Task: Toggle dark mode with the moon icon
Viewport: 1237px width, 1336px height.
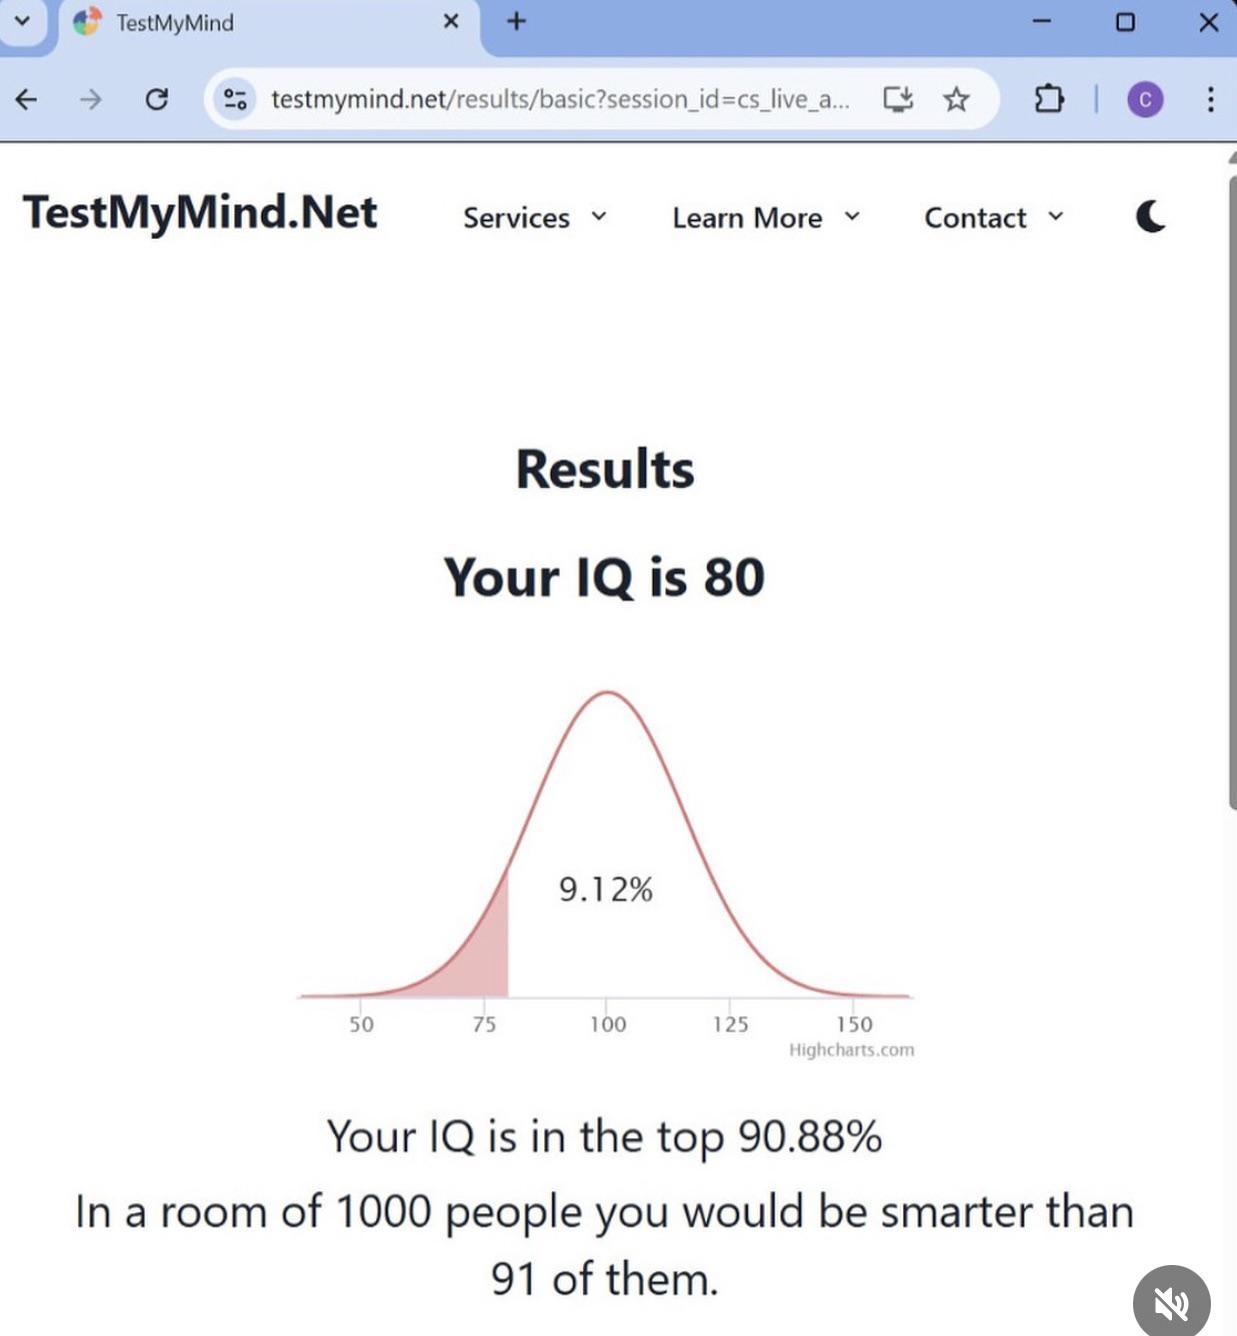Action: pos(1151,216)
